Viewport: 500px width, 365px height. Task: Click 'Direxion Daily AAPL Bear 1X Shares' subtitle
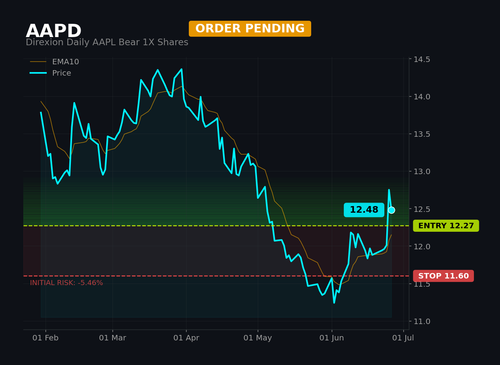(x=107, y=42)
